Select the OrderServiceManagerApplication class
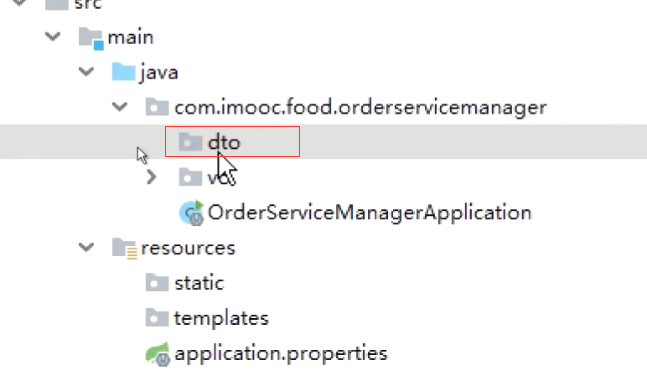The image size is (647, 375). point(369,213)
